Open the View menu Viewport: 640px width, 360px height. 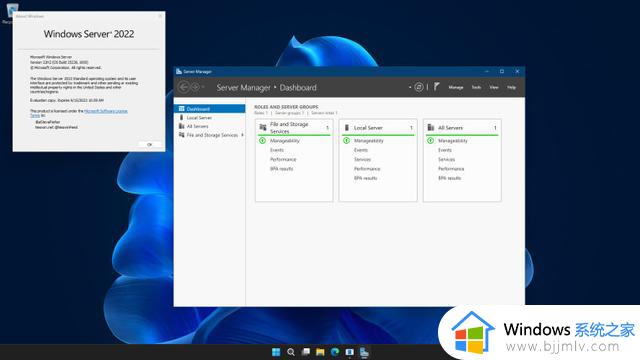tap(494, 87)
